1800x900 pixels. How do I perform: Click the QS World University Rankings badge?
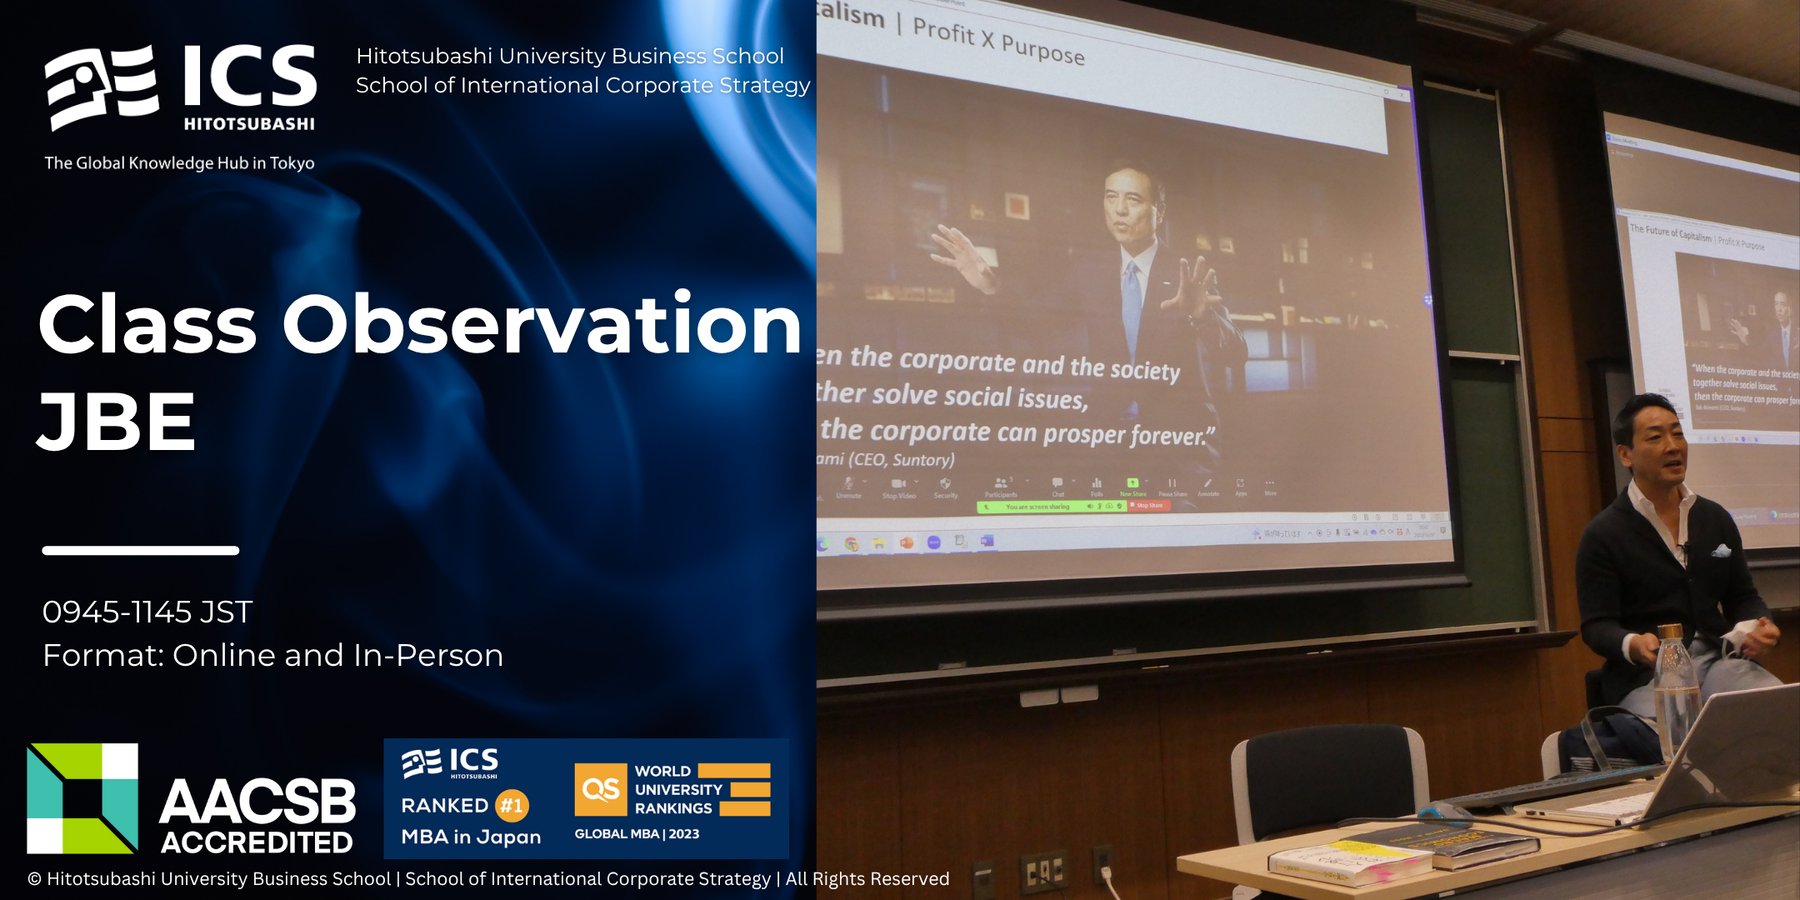672,801
